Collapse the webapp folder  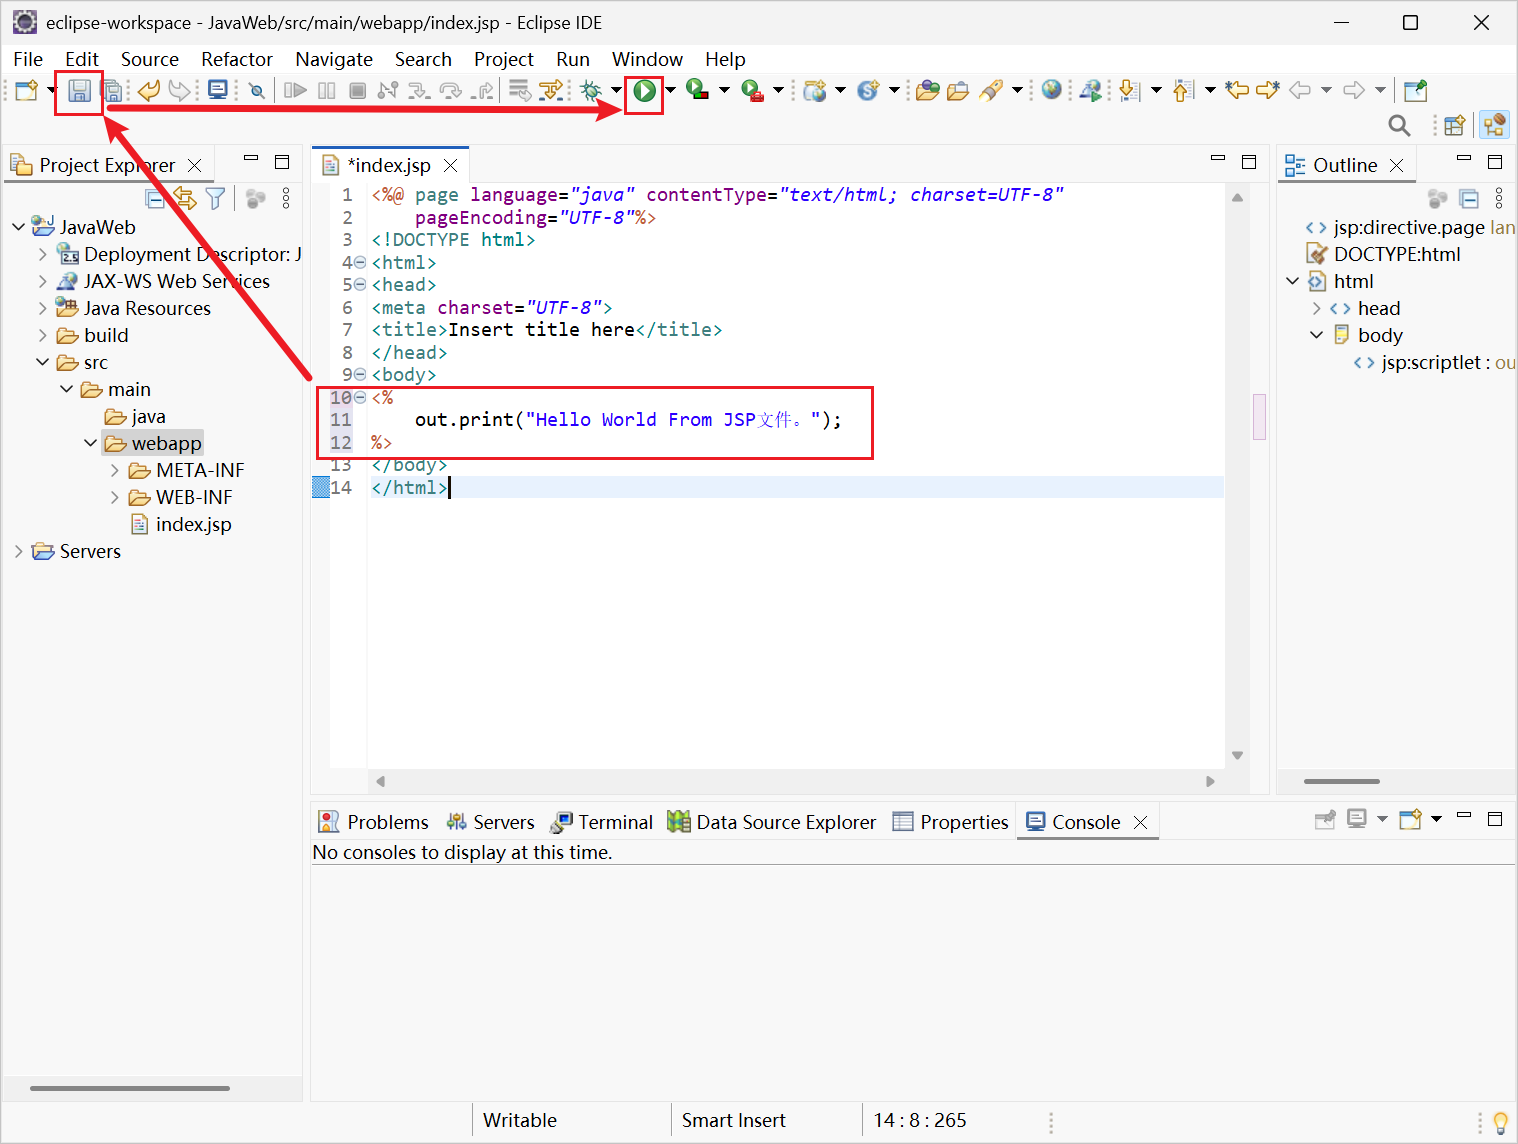point(90,443)
